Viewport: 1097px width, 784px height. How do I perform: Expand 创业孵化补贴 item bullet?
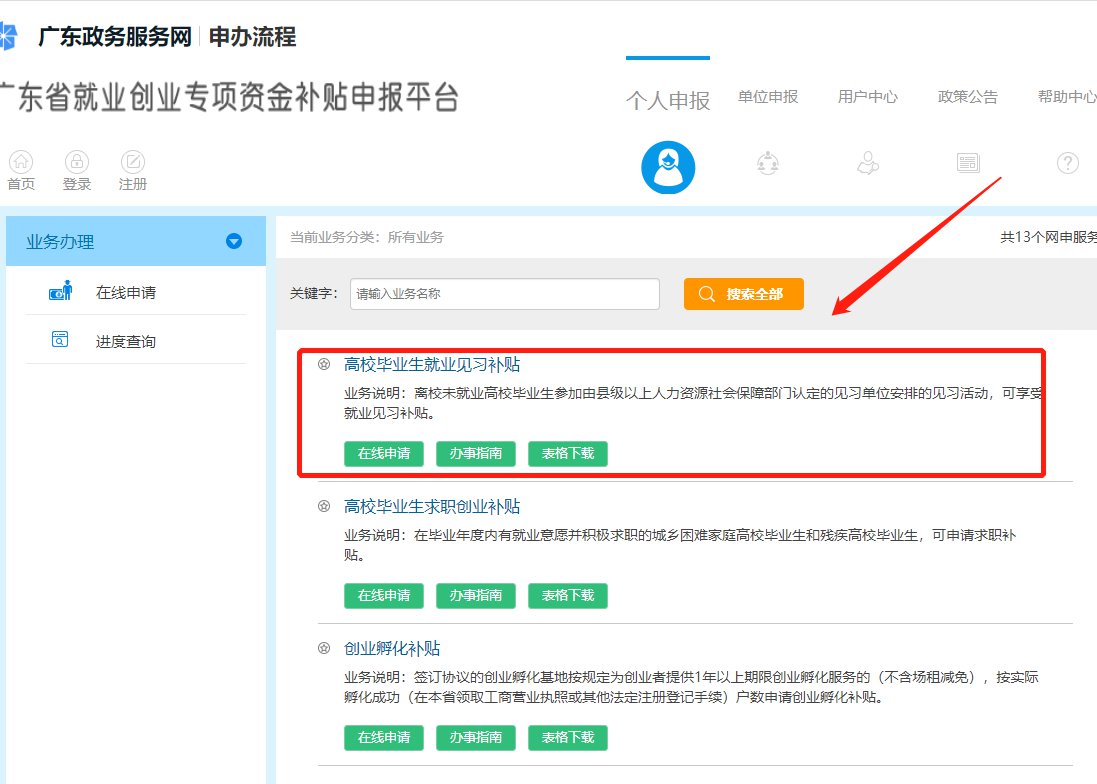point(323,648)
